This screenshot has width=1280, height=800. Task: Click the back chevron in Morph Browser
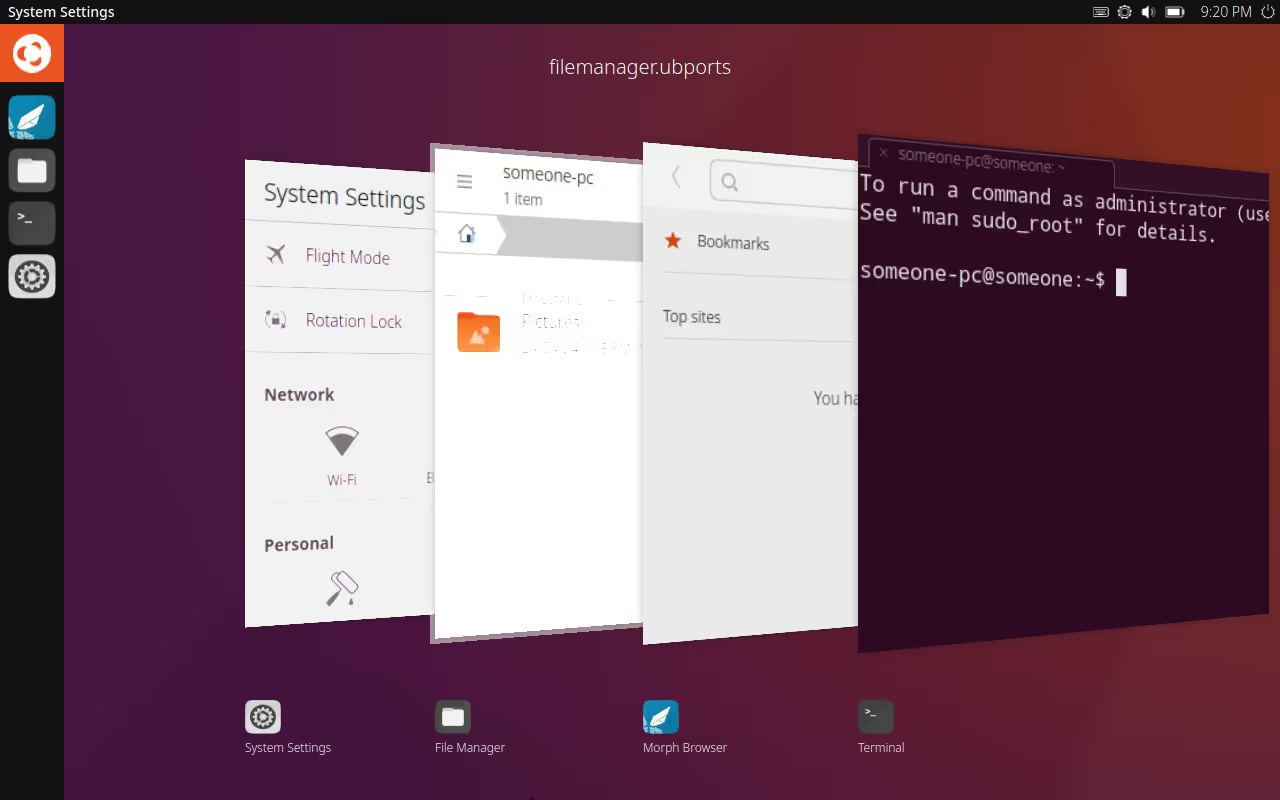[x=675, y=176]
